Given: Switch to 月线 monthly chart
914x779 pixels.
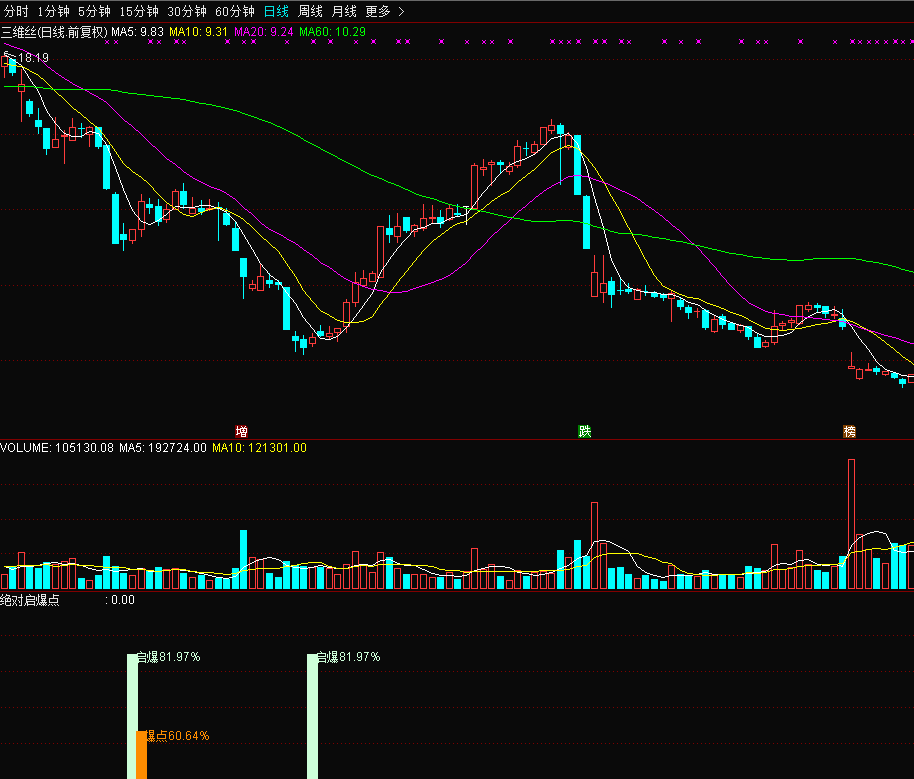Looking at the screenshot, I should click(x=343, y=11).
